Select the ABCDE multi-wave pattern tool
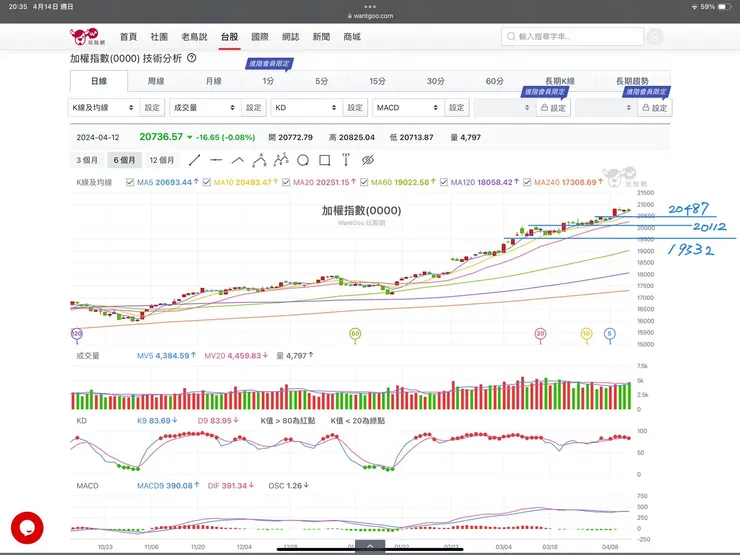The width and height of the screenshot is (740, 555). tap(281, 160)
